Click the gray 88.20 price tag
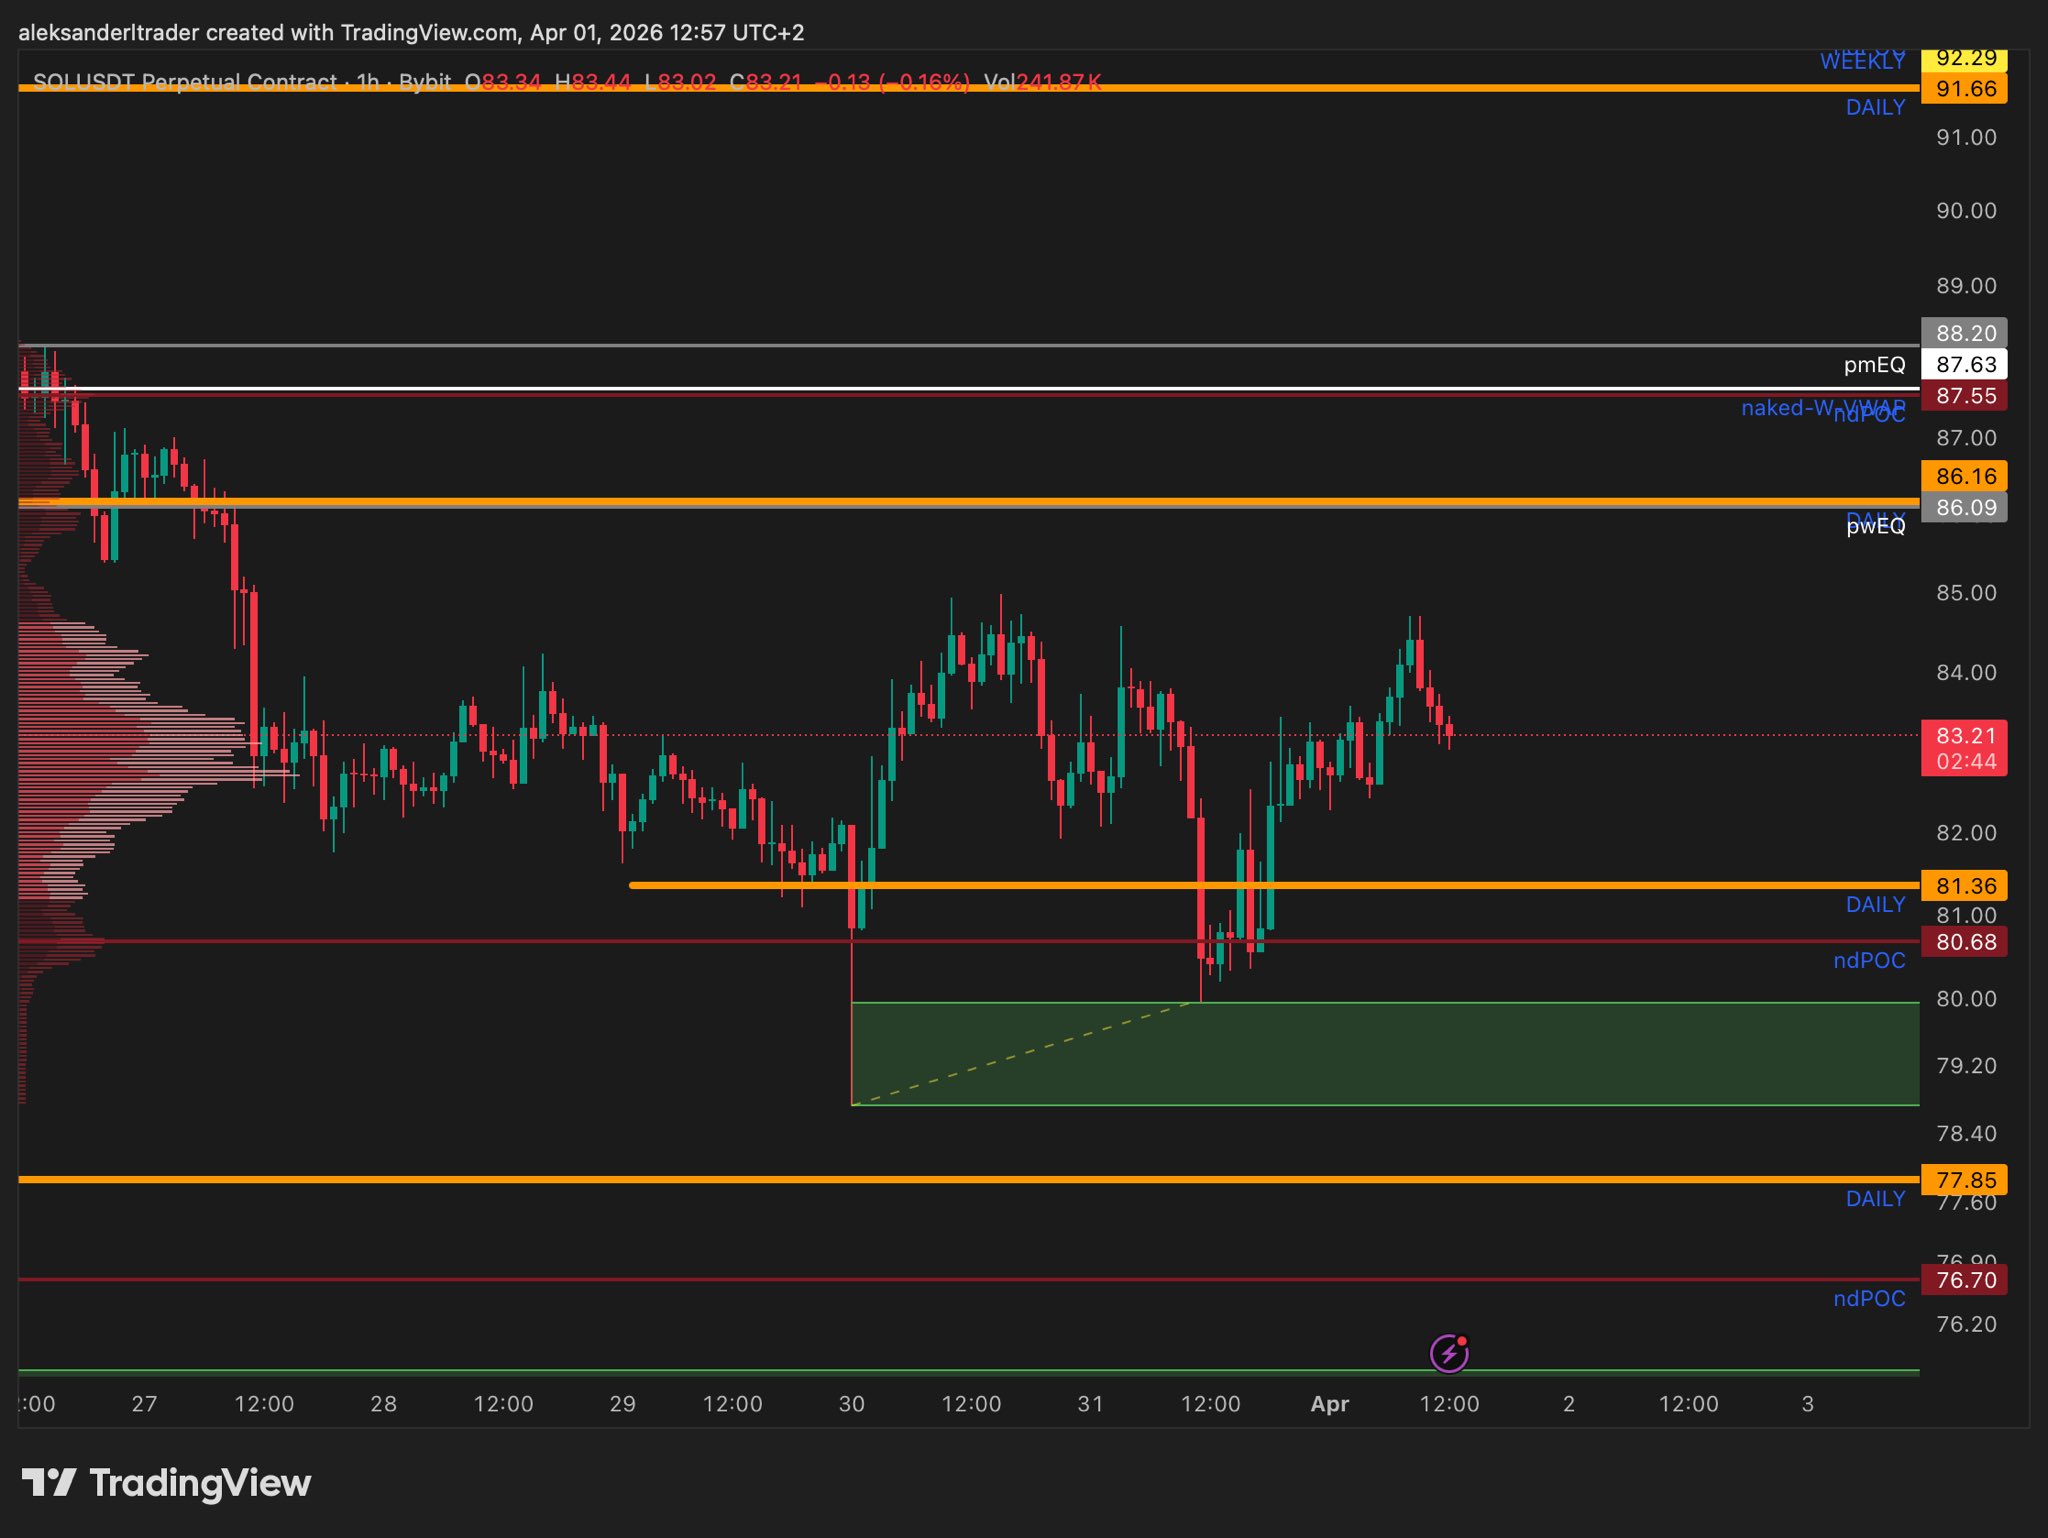The image size is (2048, 1538). point(1964,333)
